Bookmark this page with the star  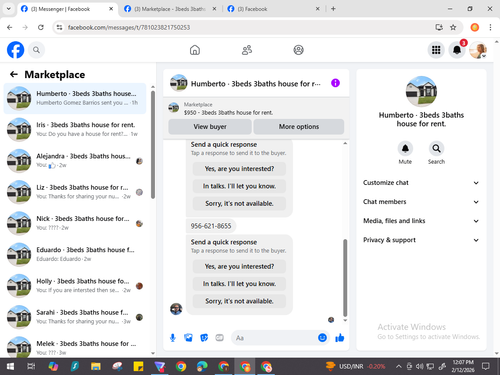[x=453, y=27]
